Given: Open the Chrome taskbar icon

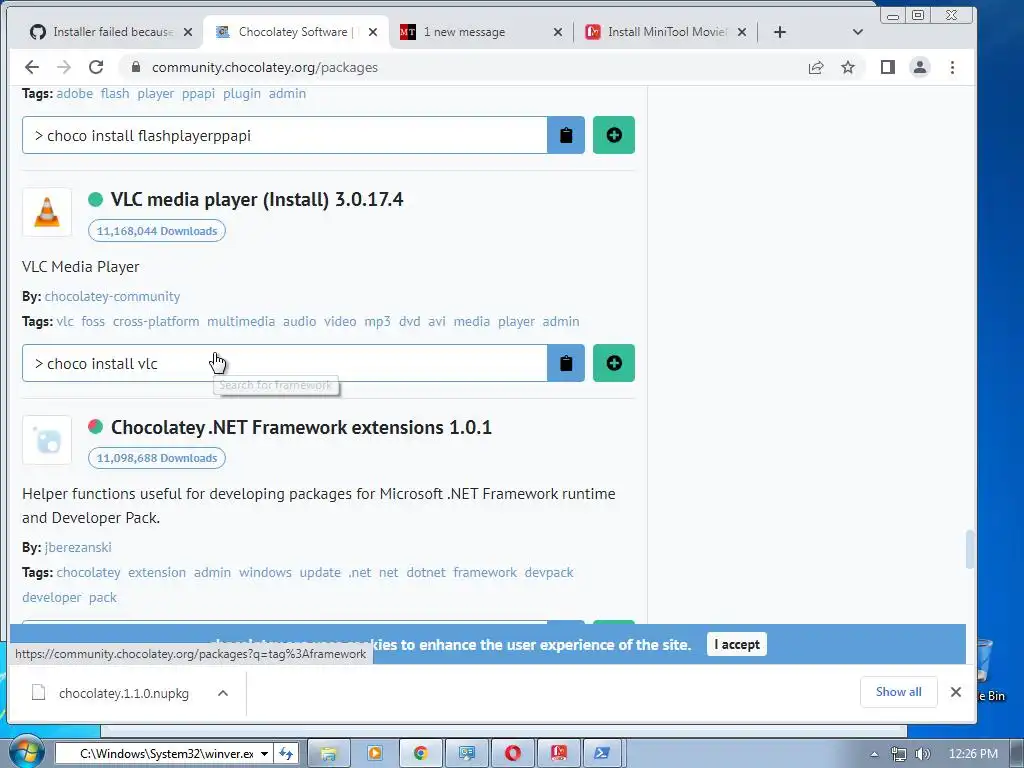Looking at the screenshot, I should [421, 754].
